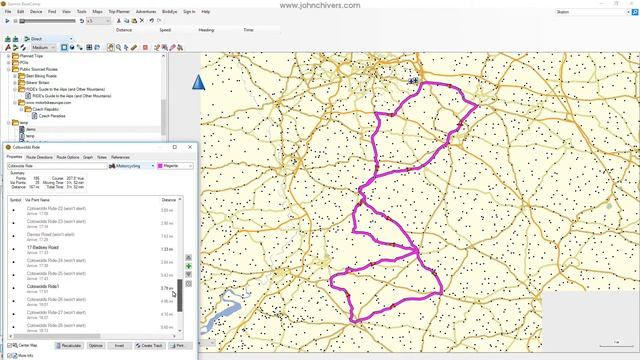640x360 pixels.
Task: Click the Invert button
Action: [x=120, y=346]
